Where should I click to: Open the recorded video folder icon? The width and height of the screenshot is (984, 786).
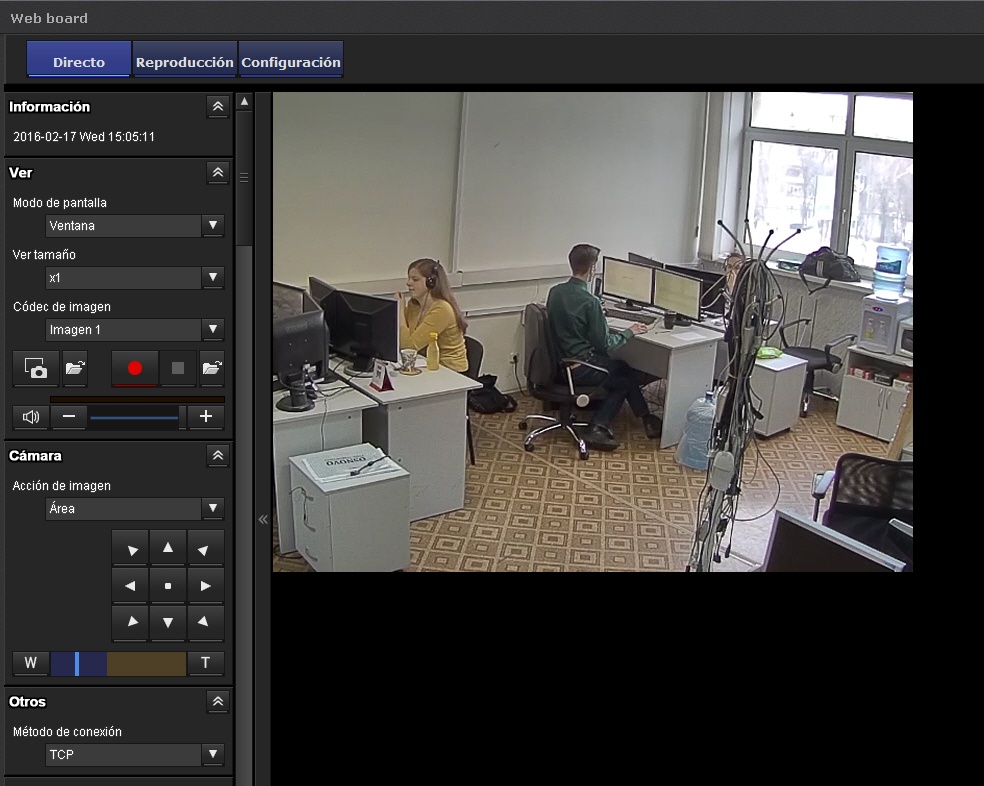pyautogui.click(x=211, y=368)
